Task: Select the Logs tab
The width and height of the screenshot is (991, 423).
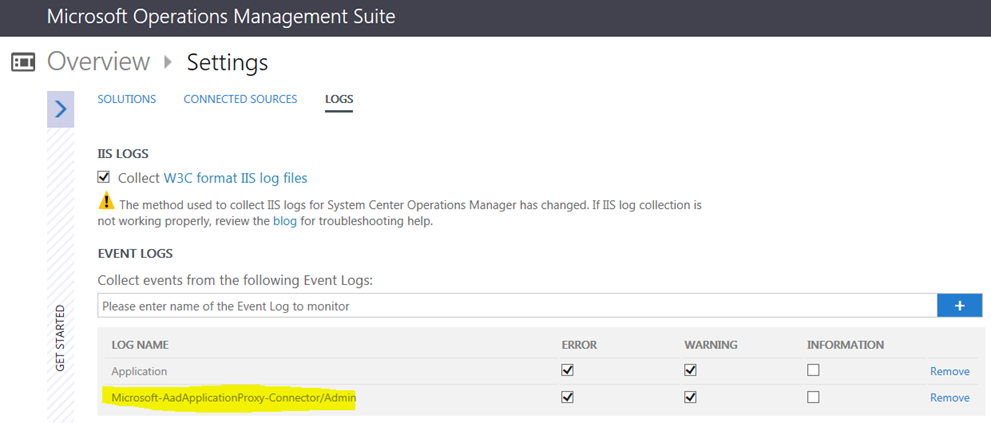Action: 339,99
